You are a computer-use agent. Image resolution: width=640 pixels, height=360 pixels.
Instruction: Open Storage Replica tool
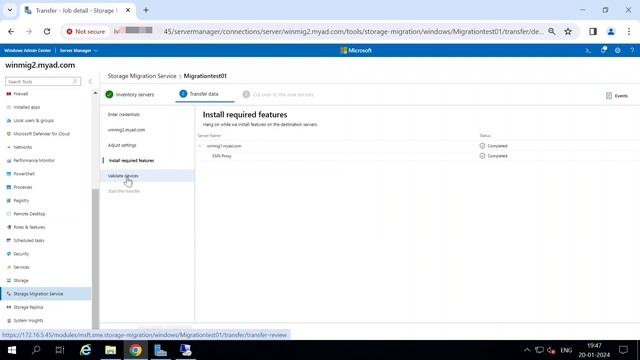(x=28, y=307)
